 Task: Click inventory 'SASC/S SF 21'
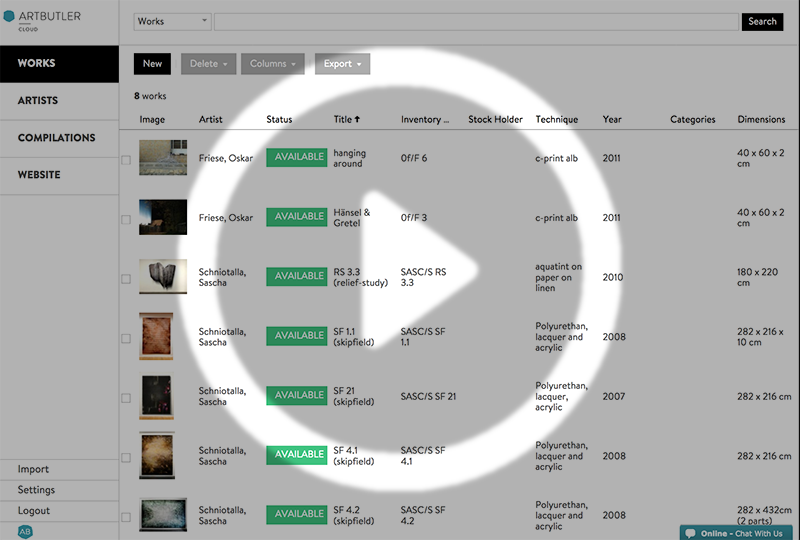(x=428, y=397)
